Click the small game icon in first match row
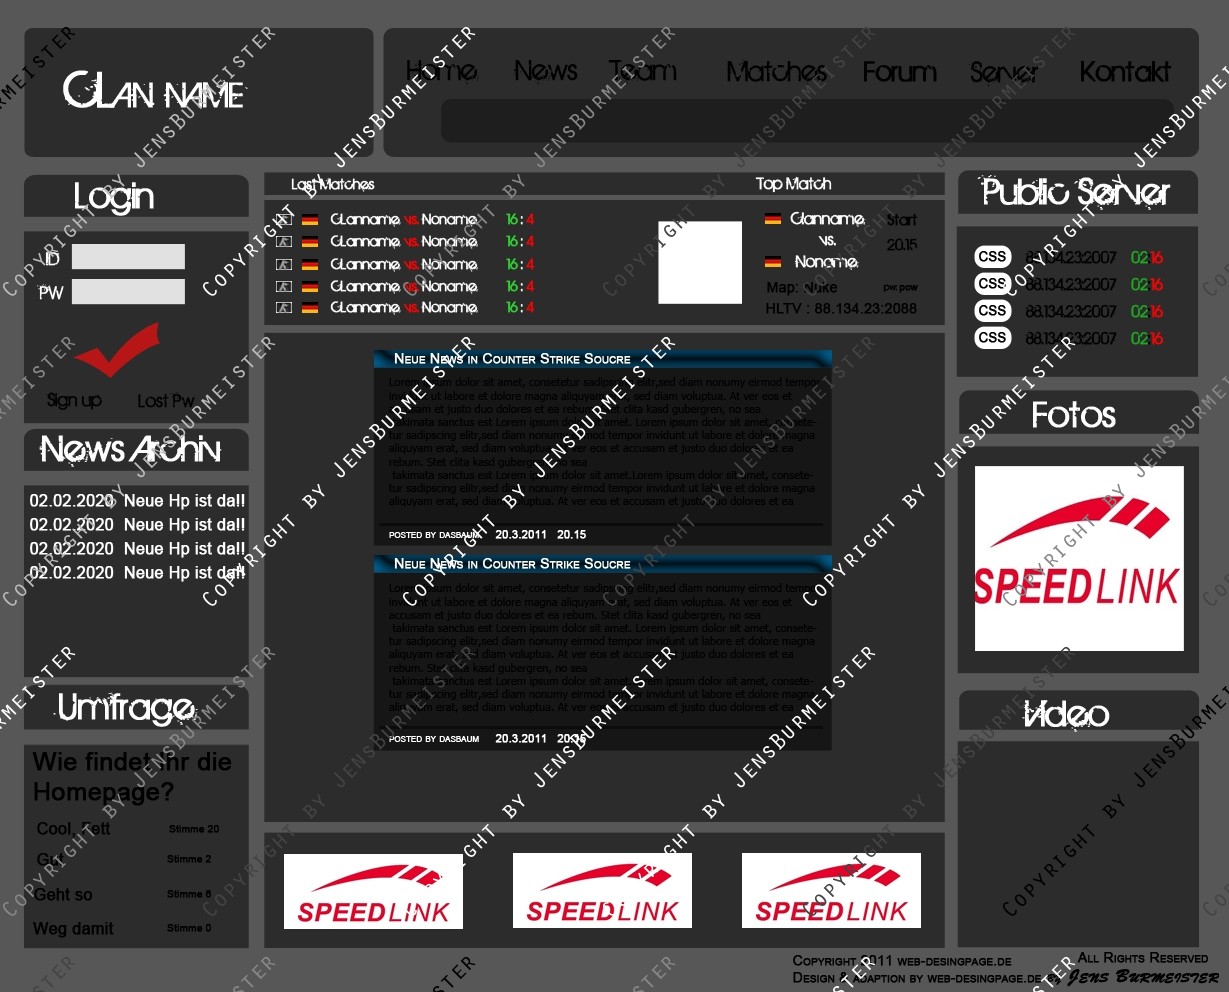The width and height of the screenshot is (1229, 992). coord(284,220)
